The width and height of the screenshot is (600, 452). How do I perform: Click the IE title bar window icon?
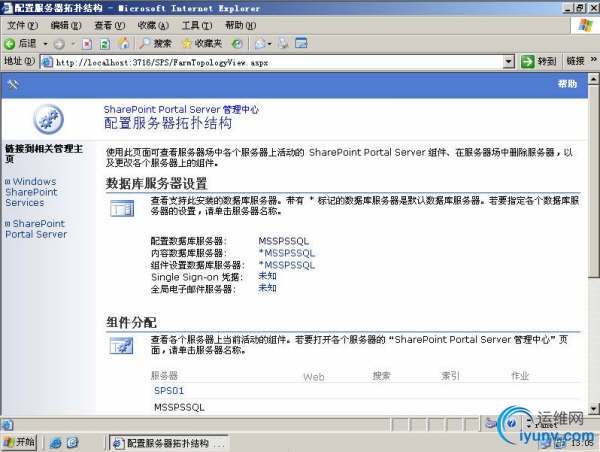point(7,8)
